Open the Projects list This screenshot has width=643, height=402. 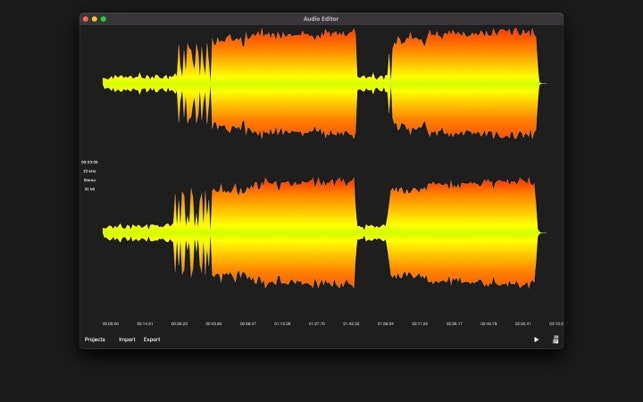pos(95,339)
